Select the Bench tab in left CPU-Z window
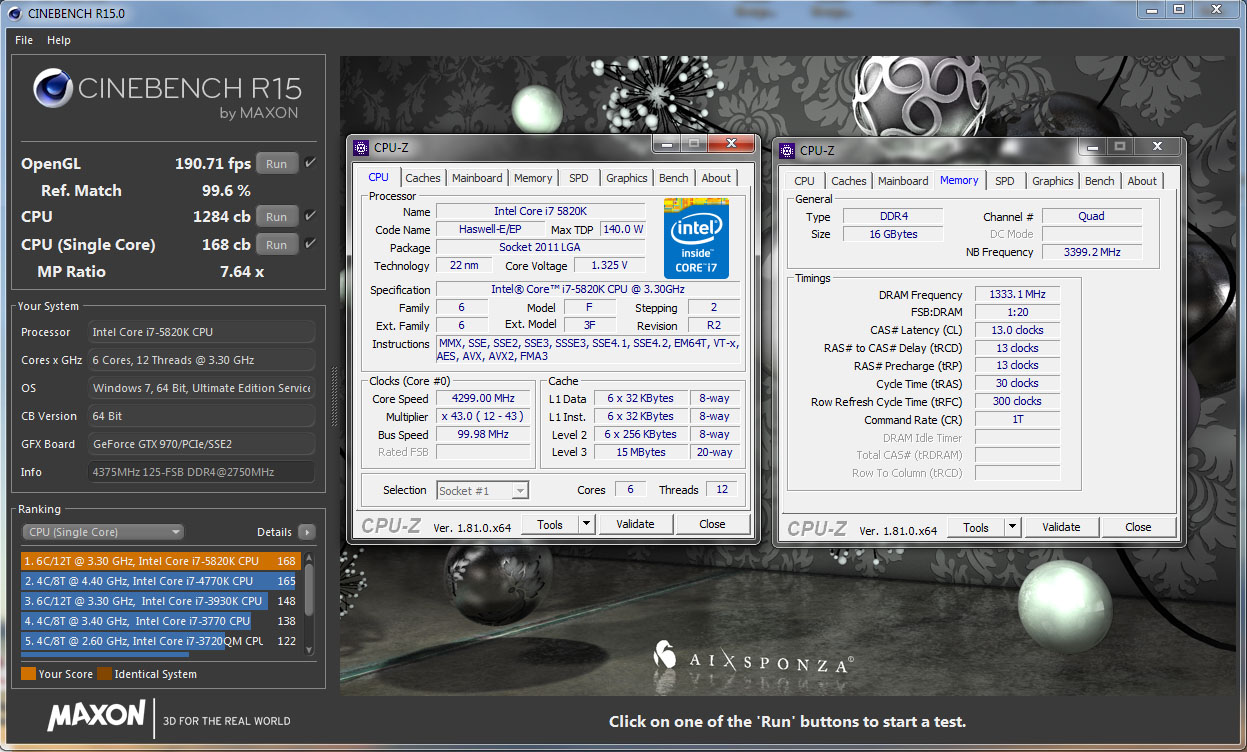This screenshot has height=752, width=1247. pyautogui.click(x=674, y=178)
